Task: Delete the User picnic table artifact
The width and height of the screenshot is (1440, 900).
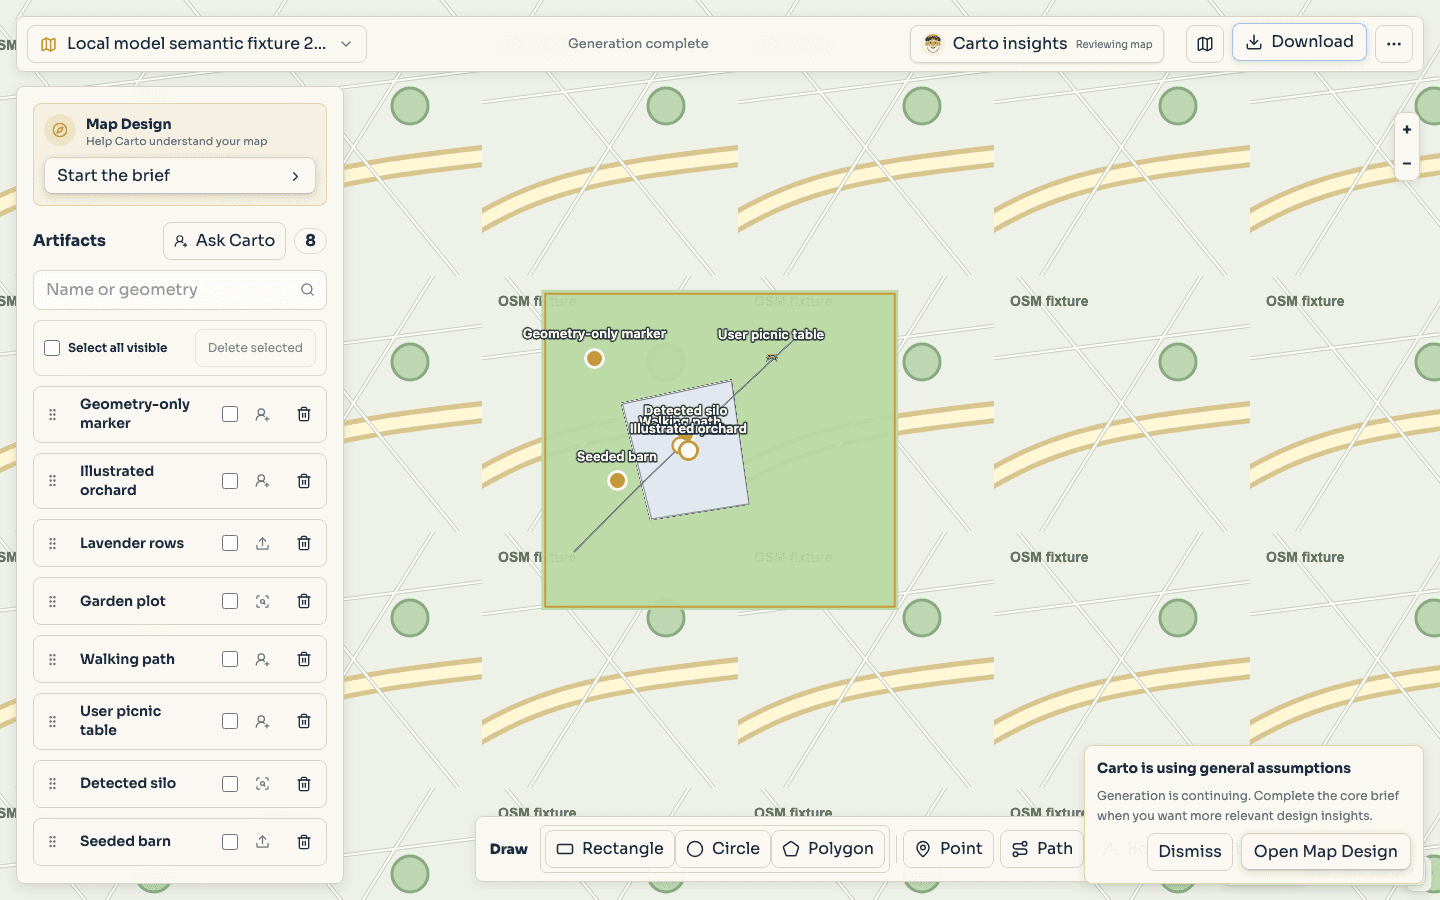Action: [x=304, y=721]
